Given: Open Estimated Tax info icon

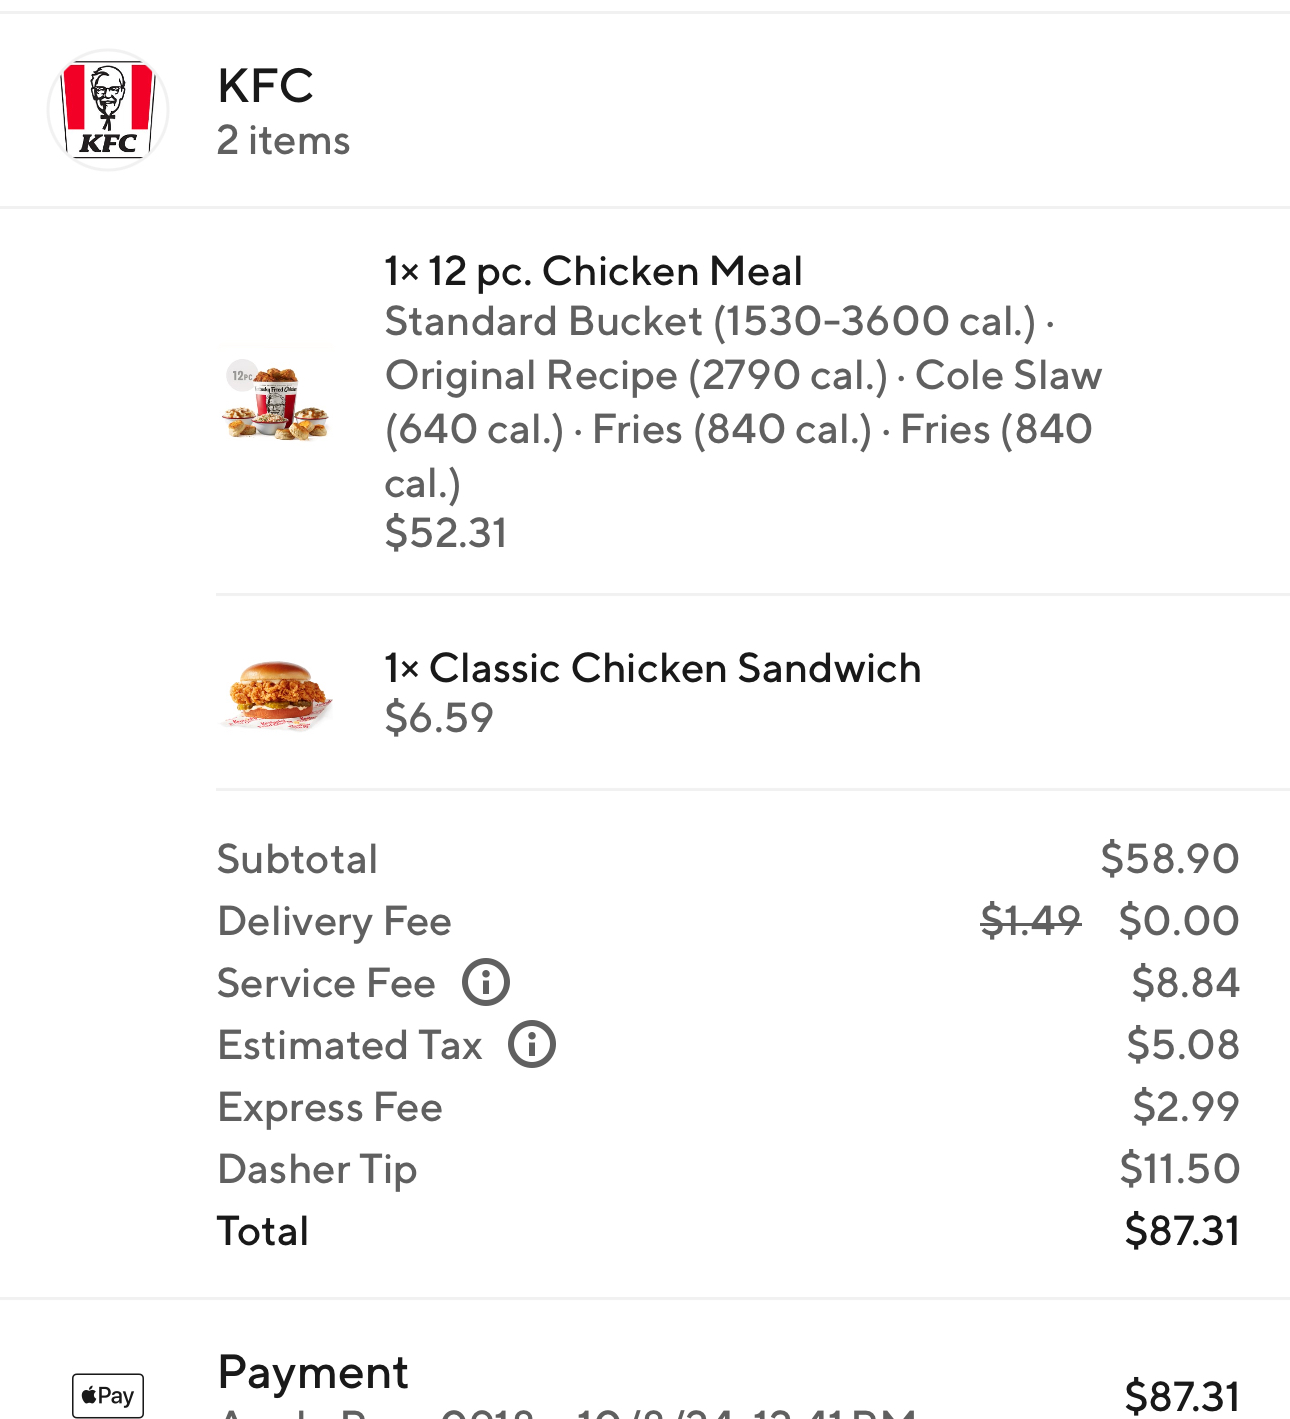Looking at the screenshot, I should (532, 1044).
